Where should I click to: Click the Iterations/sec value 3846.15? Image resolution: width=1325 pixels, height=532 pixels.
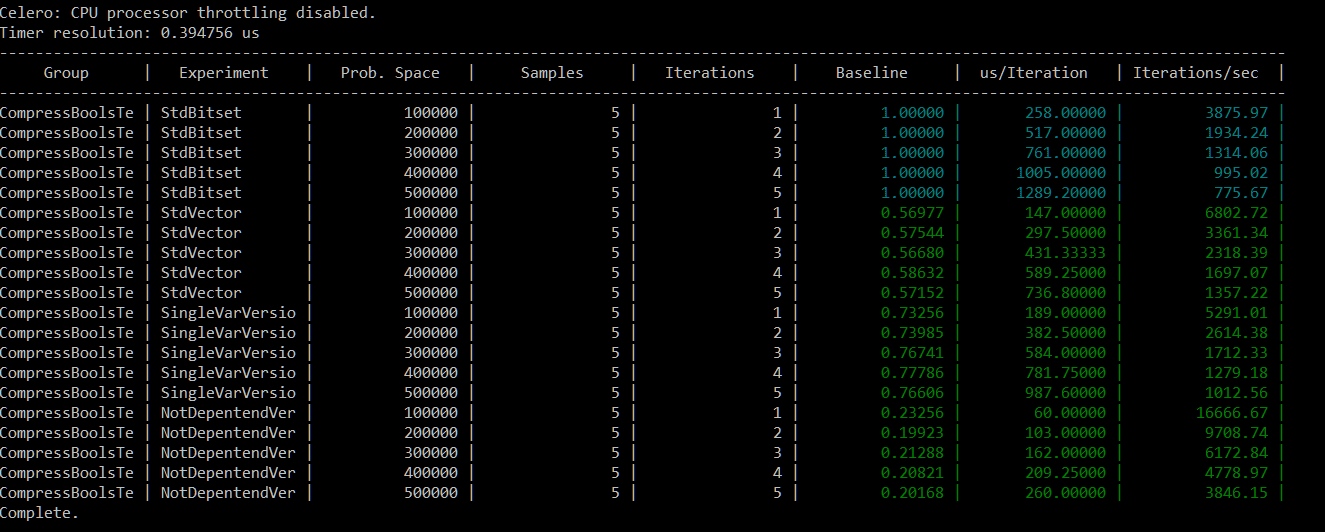tap(1237, 493)
